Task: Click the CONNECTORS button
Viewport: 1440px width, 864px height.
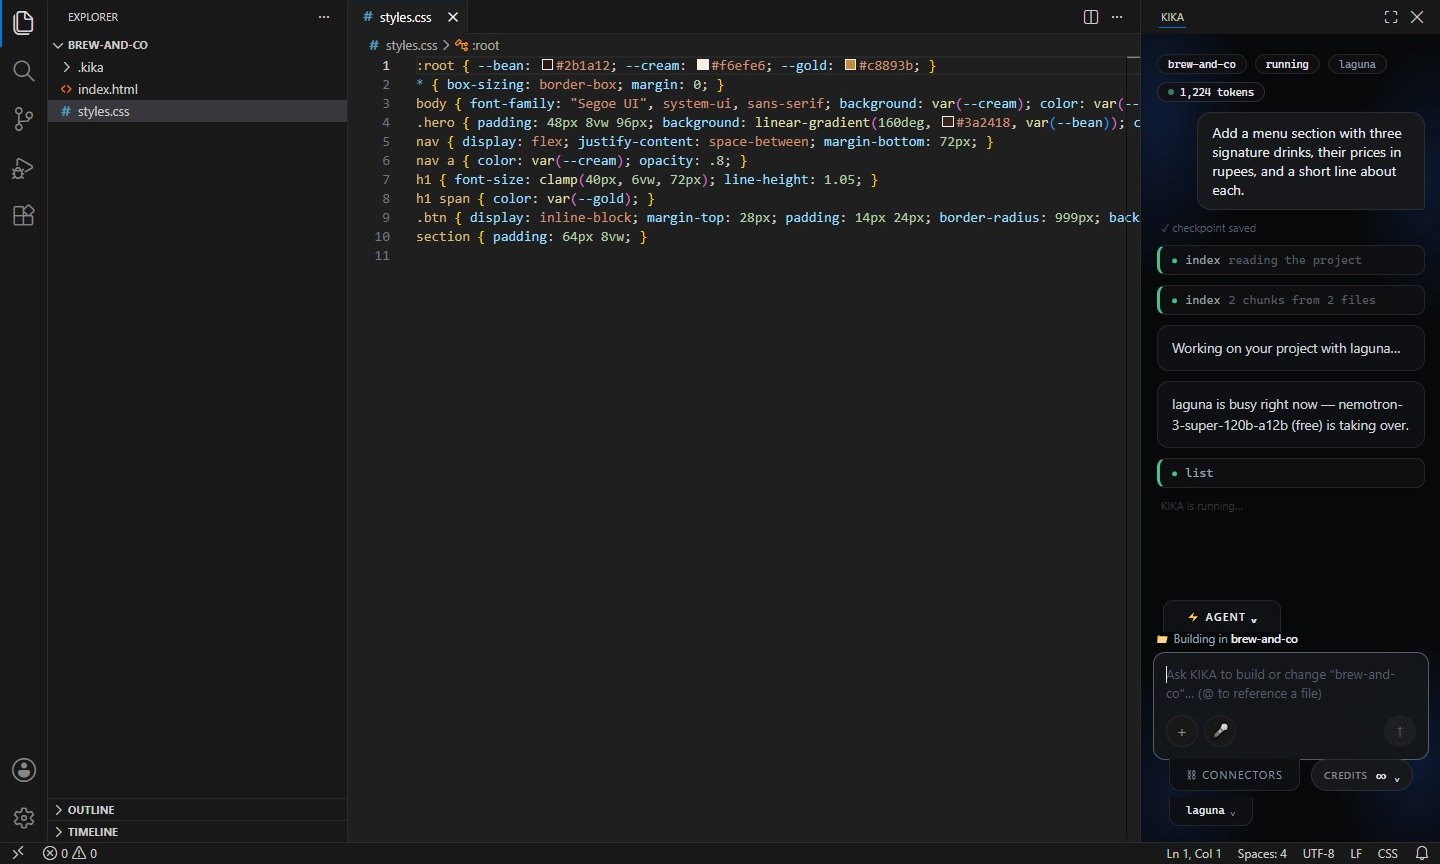Action: [1234, 775]
